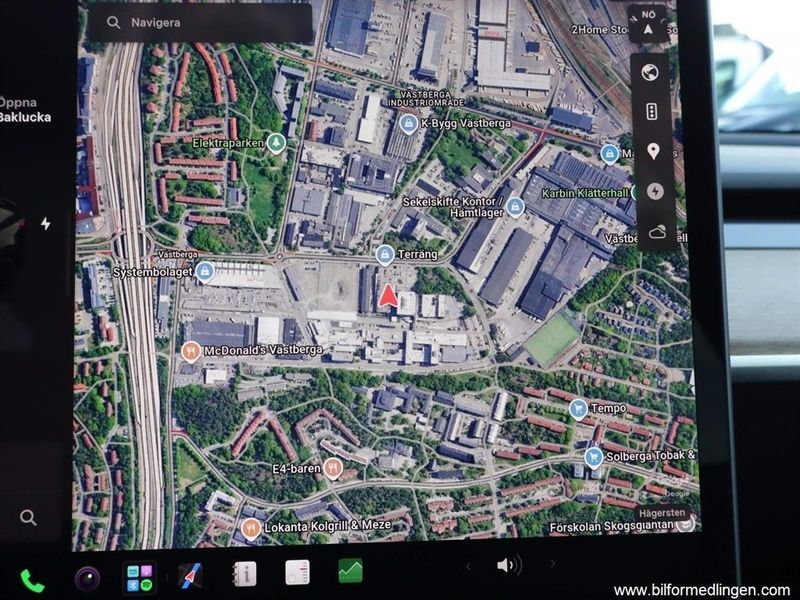Select the E4-baren restaurant marker
This screenshot has width=800, height=600.
click(x=333, y=468)
